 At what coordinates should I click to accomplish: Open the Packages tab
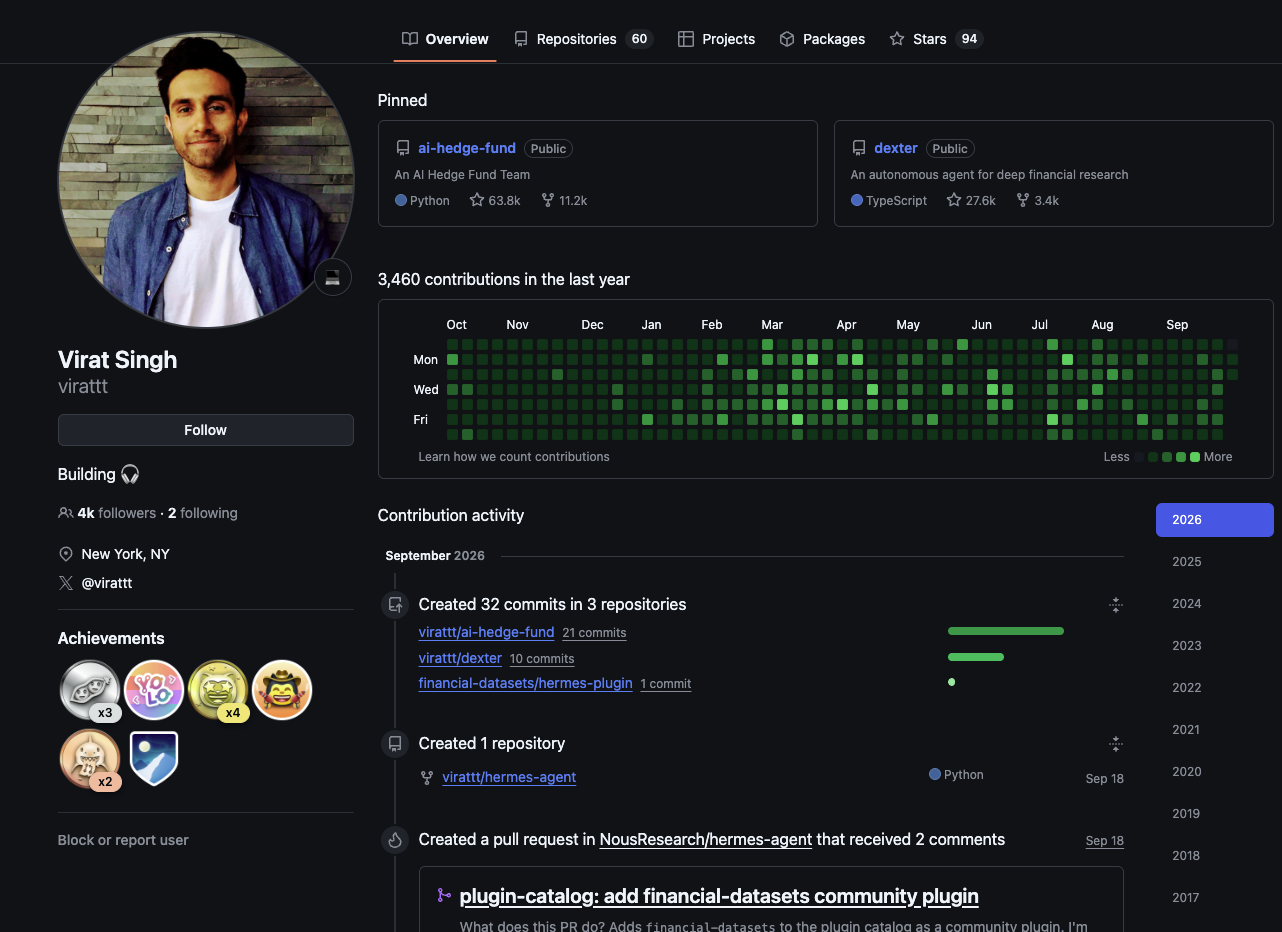tap(822, 39)
